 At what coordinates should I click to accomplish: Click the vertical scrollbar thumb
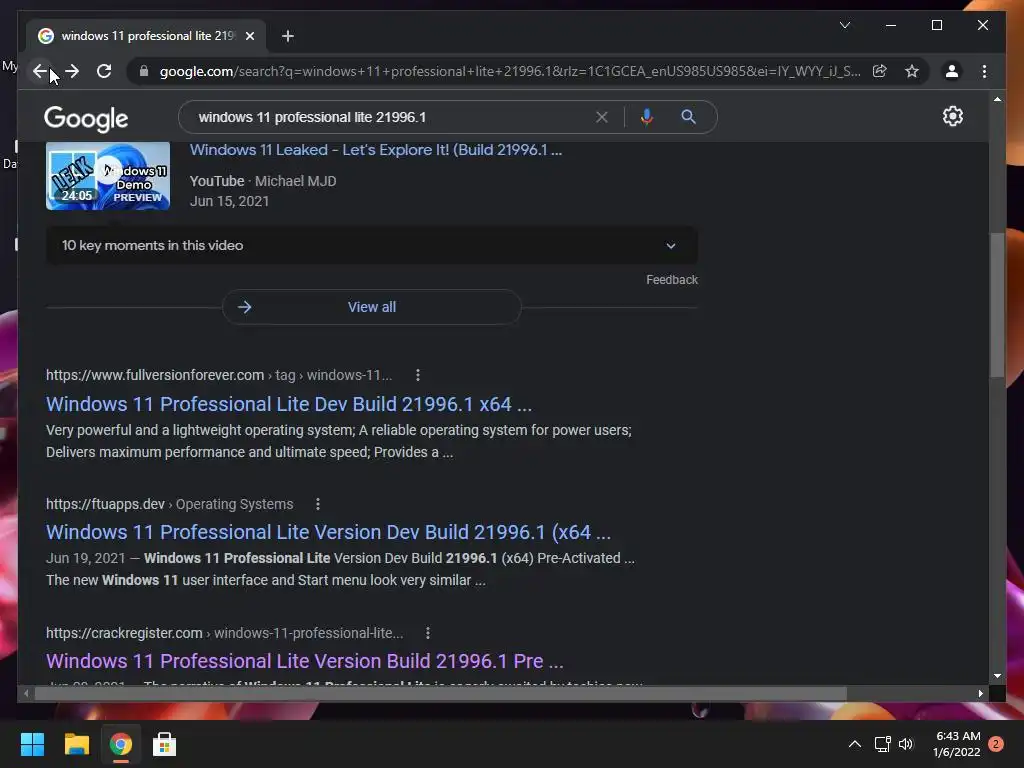tap(997, 304)
